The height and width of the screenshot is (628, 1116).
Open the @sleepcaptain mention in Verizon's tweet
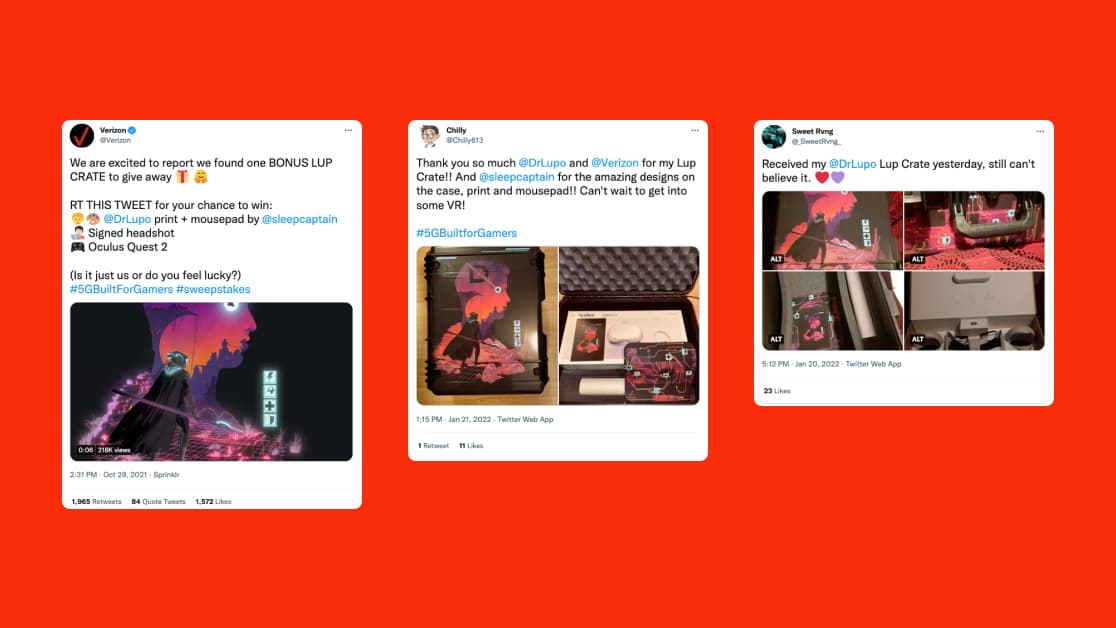300,219
